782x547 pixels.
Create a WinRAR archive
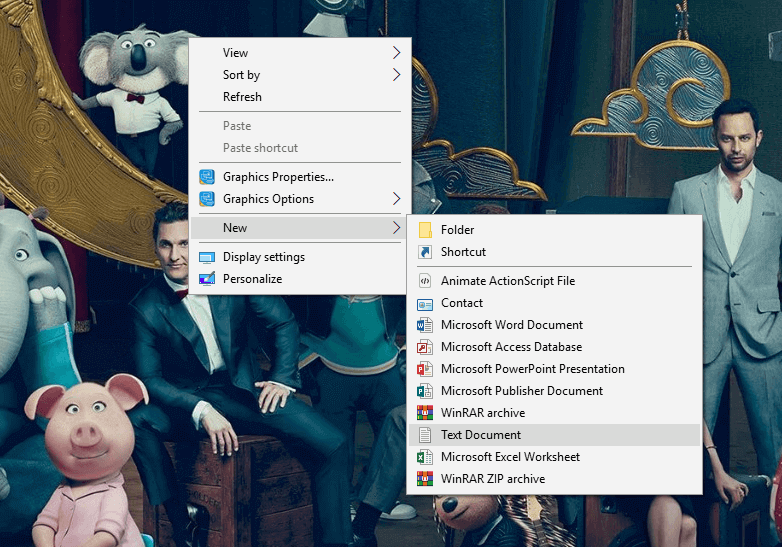(555, 413)
